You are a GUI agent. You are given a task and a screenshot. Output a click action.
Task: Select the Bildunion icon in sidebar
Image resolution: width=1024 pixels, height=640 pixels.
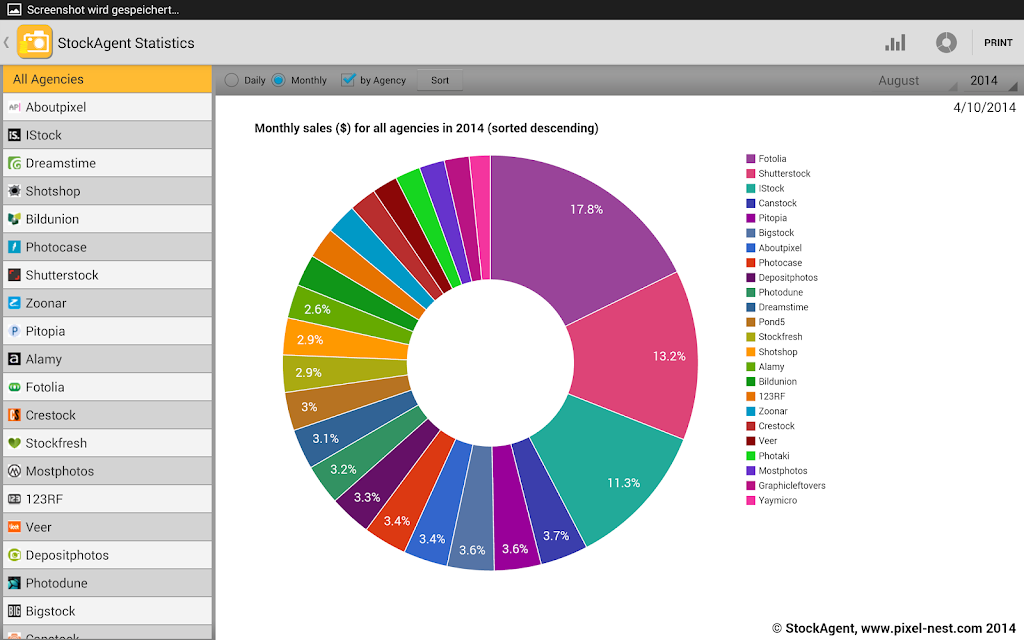(14, 219)
